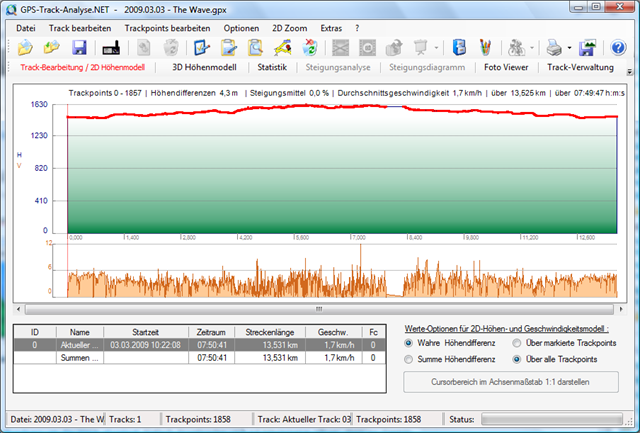
Task: Select 'Summe Höhendifferenz' radio option
Action: click(409, 358)
